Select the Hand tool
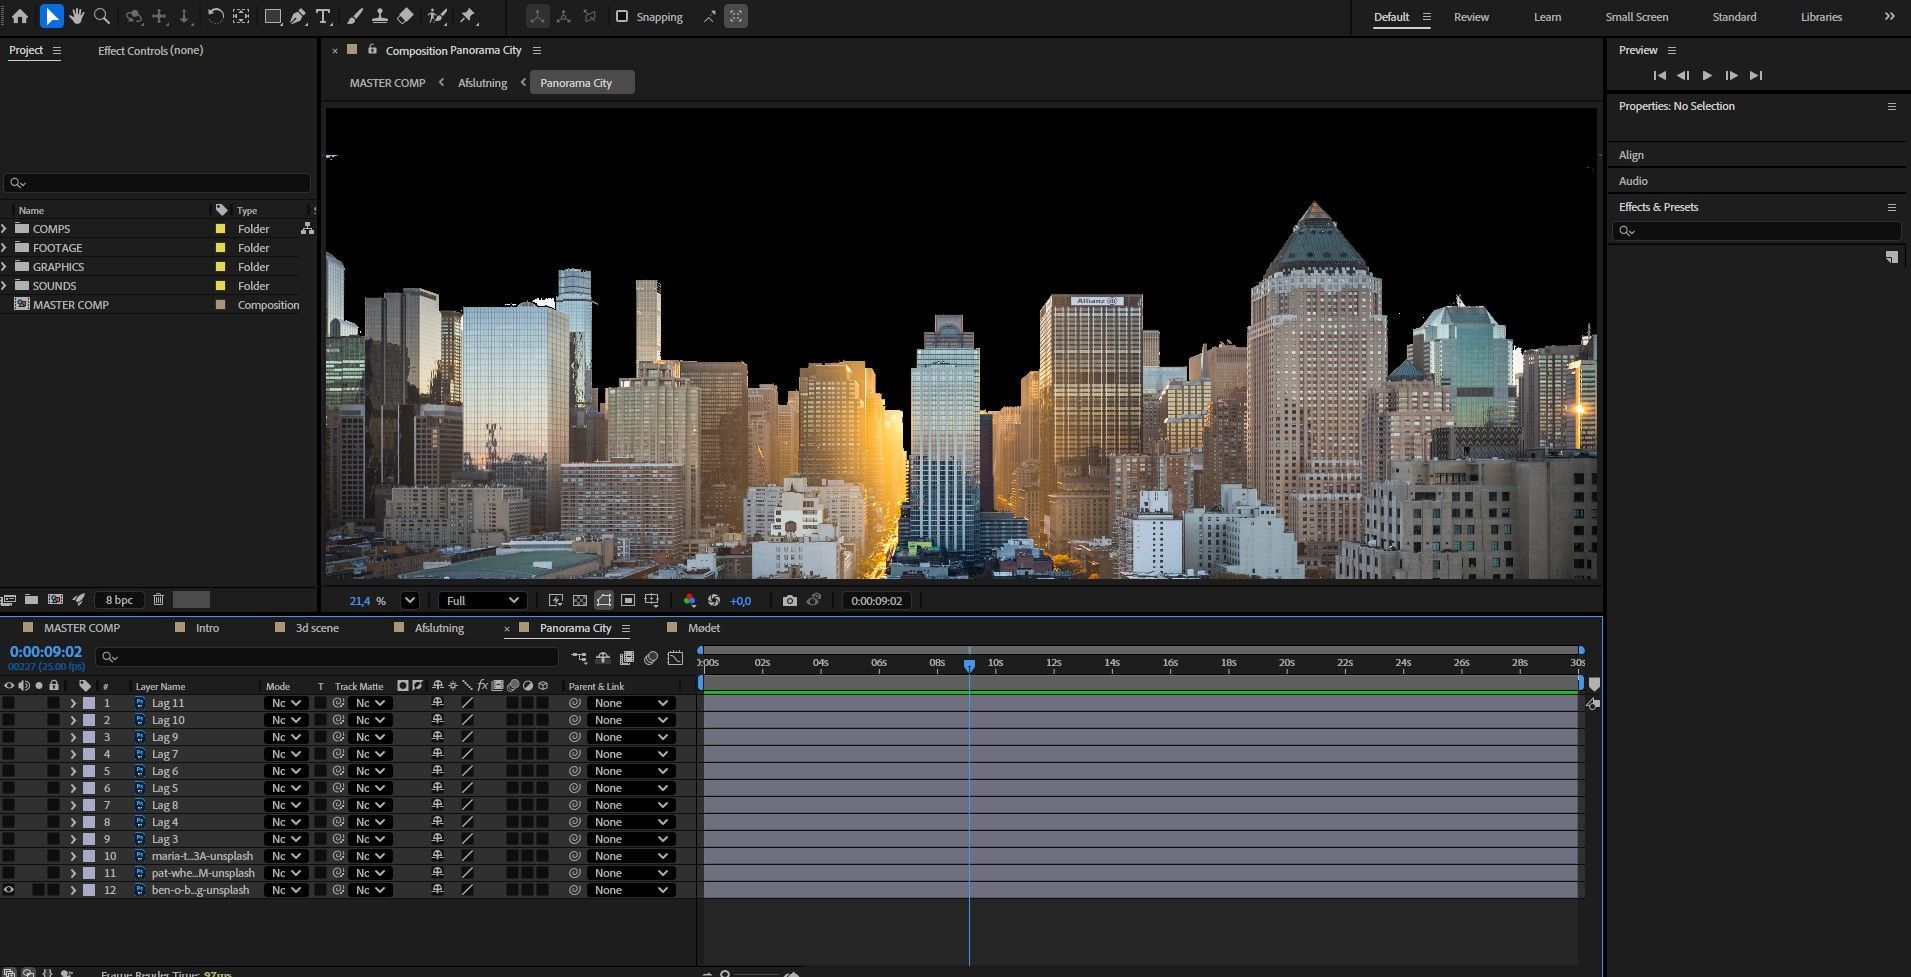This screenshot has width=1911, height=977. (x=76, y=16)
